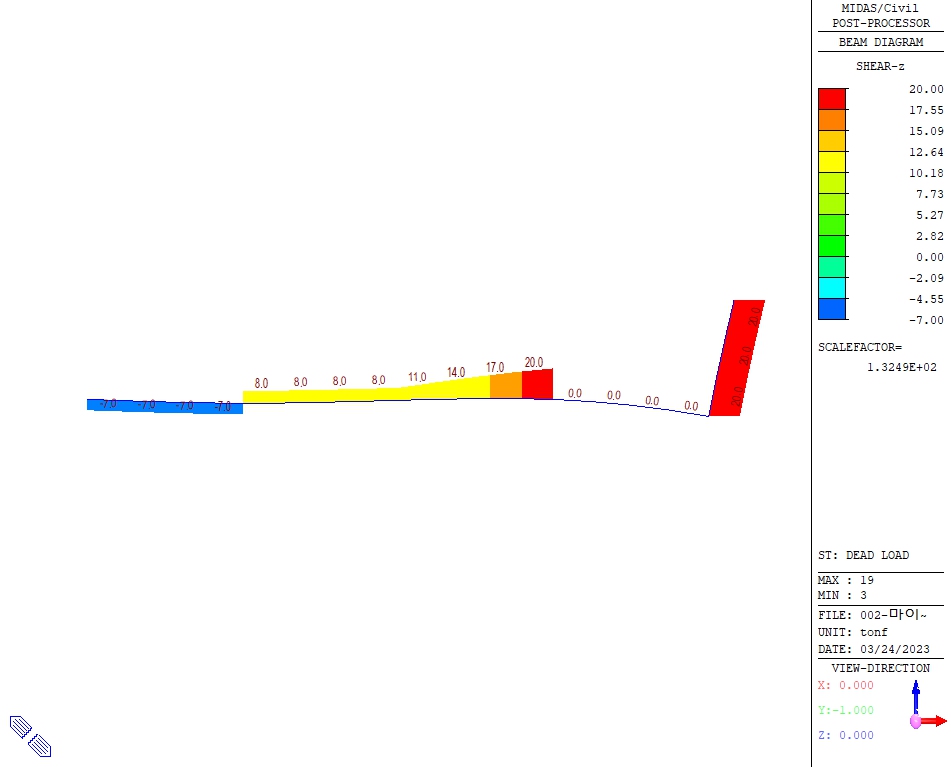This screenshot has height=767, width=951.
Task: Click the VIEW-DIRECTION heading
Action: [x=881, y=668]
